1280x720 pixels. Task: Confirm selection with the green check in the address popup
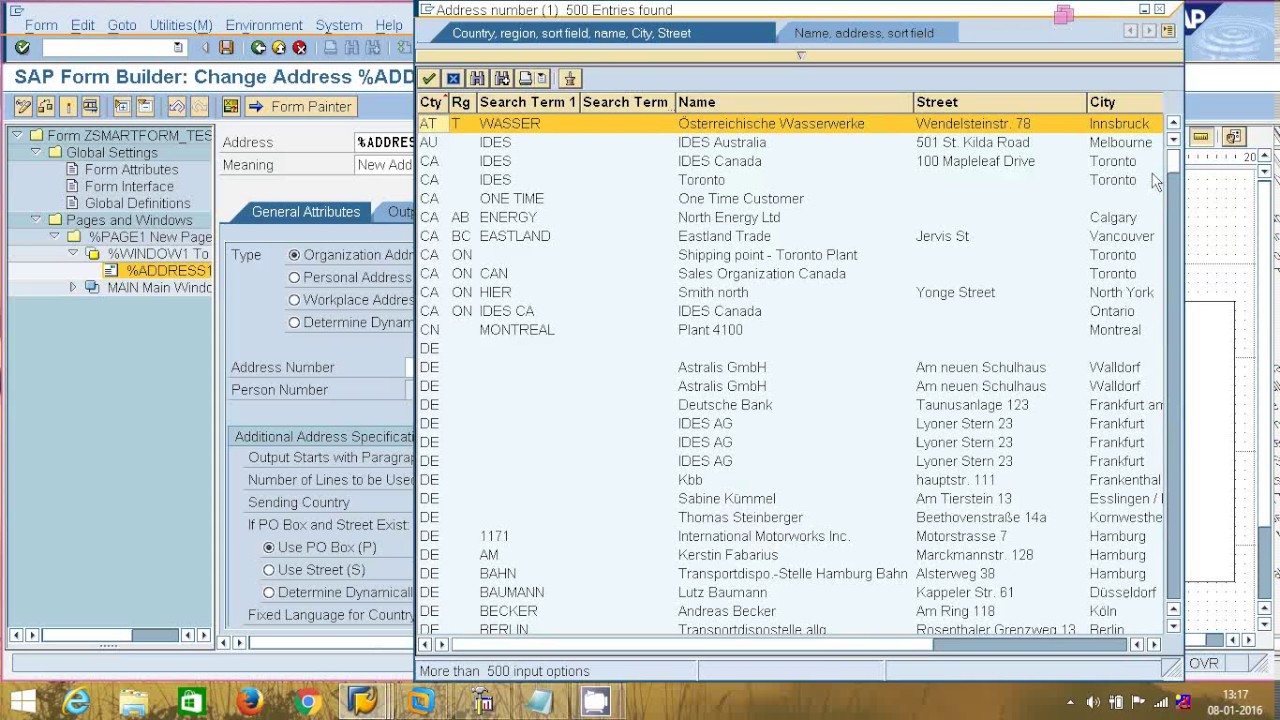429,78
